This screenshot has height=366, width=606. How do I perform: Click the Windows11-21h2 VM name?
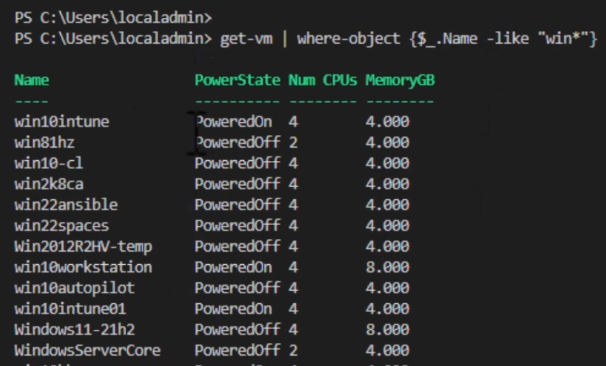[x=75, y=330]
